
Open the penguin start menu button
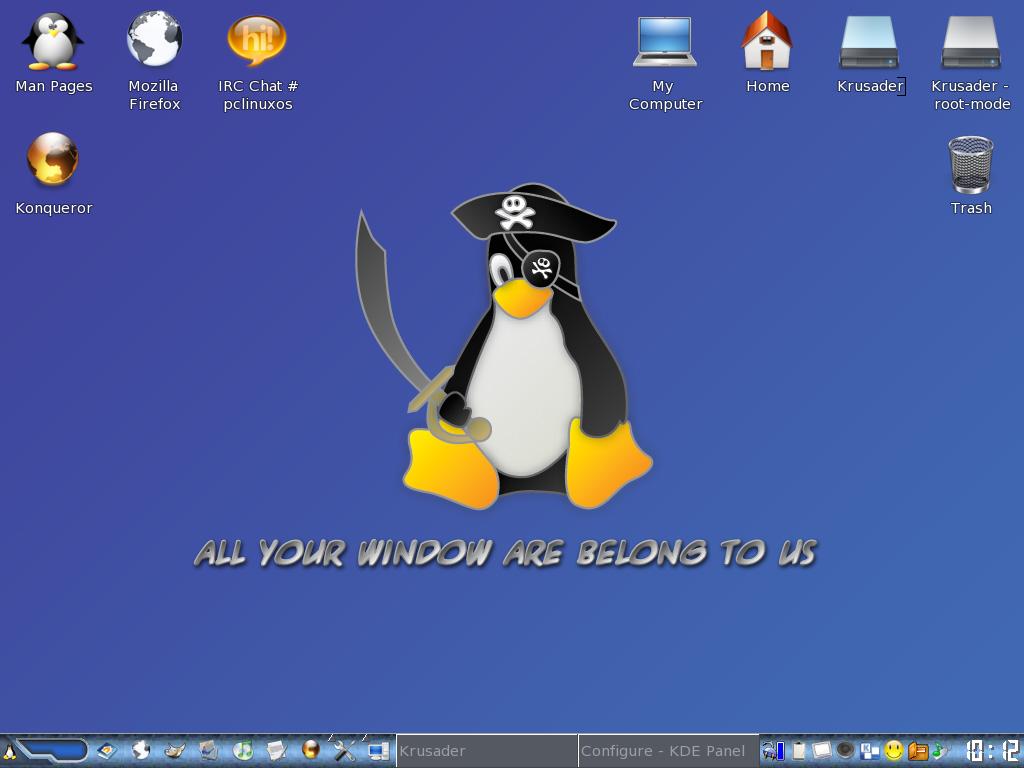8,750
